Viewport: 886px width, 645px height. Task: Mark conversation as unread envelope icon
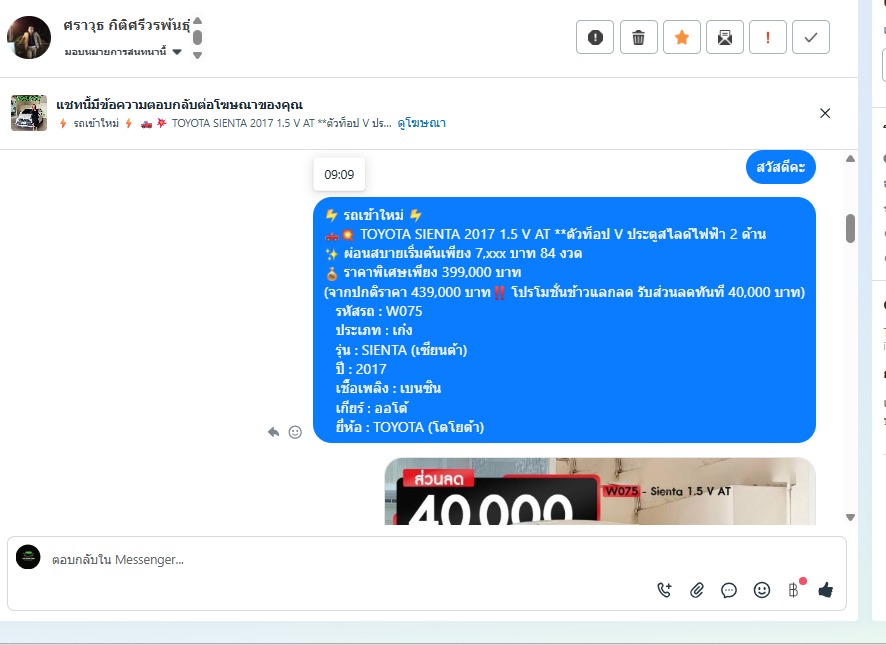[x=724, y=37]
